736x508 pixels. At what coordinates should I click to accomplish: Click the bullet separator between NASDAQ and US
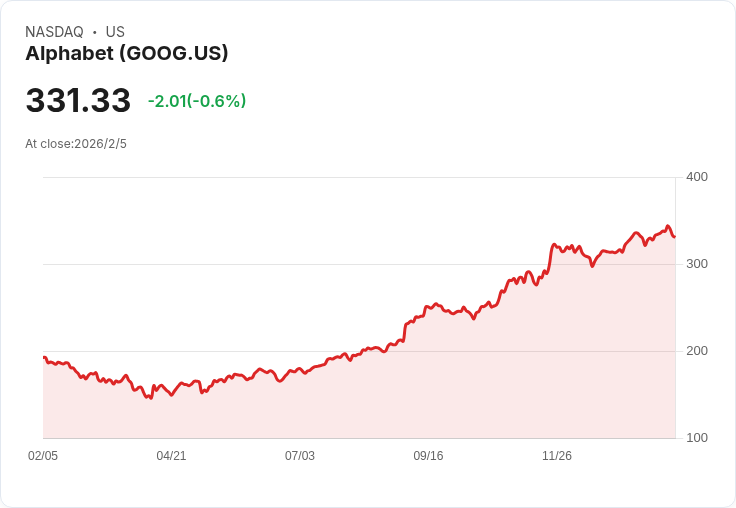(95, 32)
